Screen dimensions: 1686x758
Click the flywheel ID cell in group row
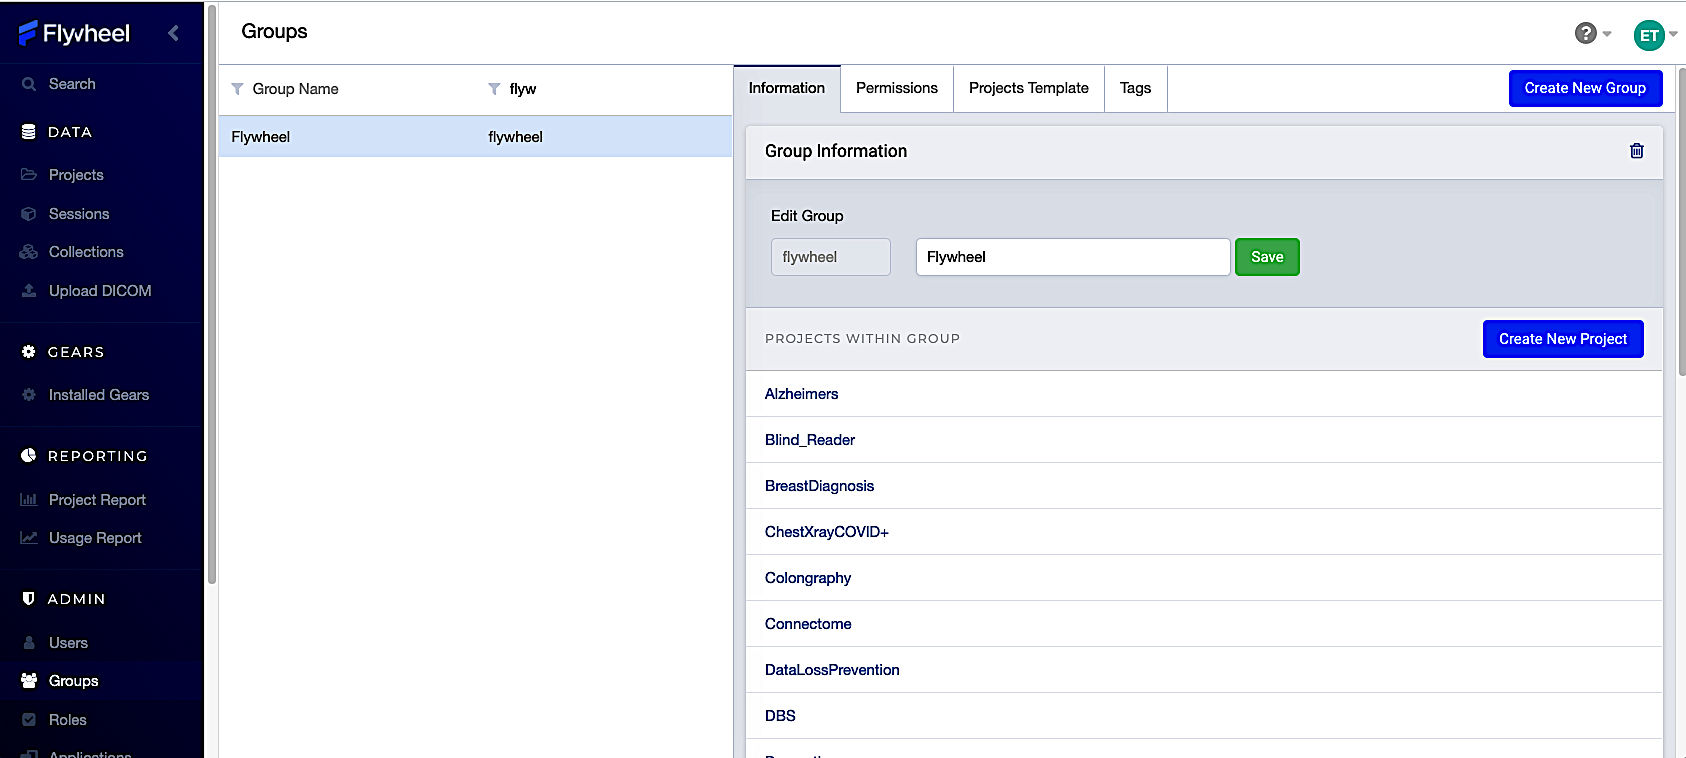click(x=515, y=137)
